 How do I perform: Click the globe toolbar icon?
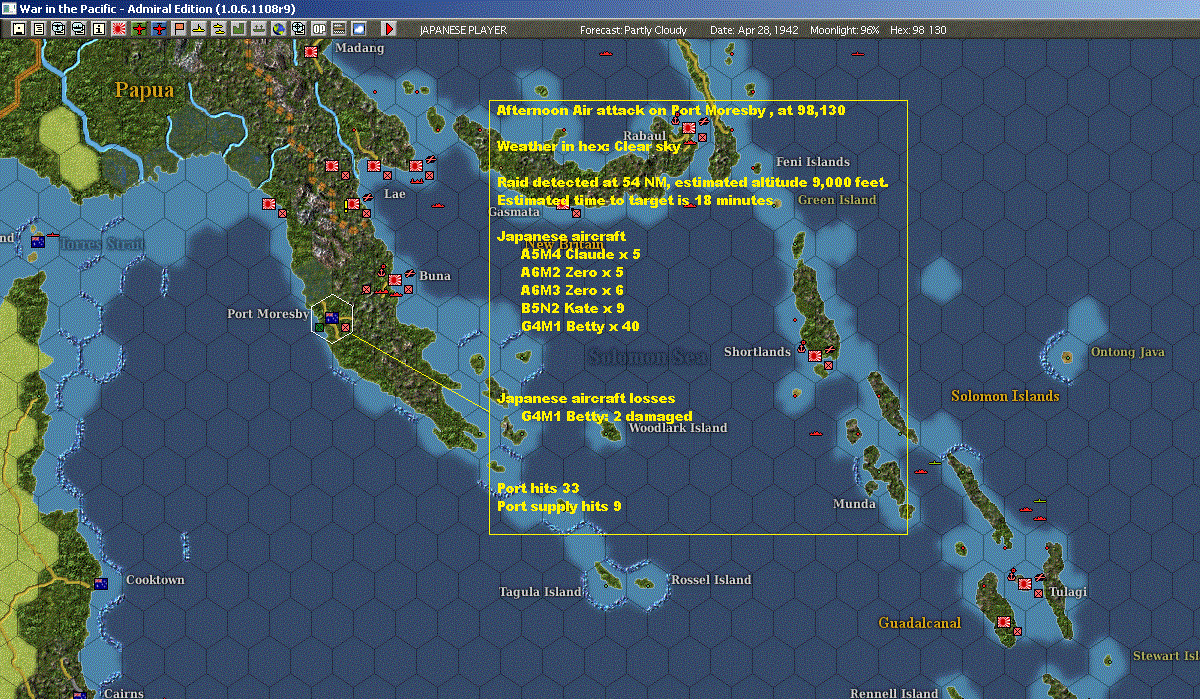click(278, 29)
